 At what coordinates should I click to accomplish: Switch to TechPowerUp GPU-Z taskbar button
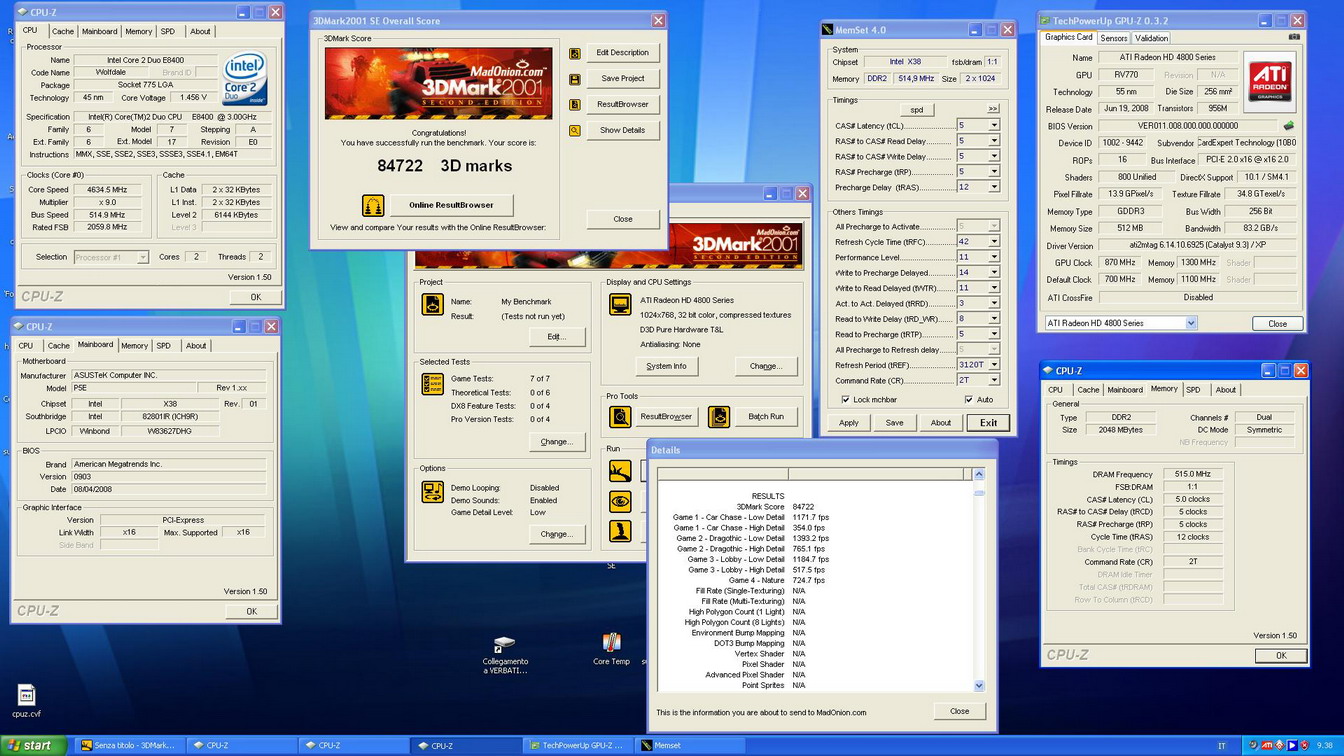pos(576,745)
